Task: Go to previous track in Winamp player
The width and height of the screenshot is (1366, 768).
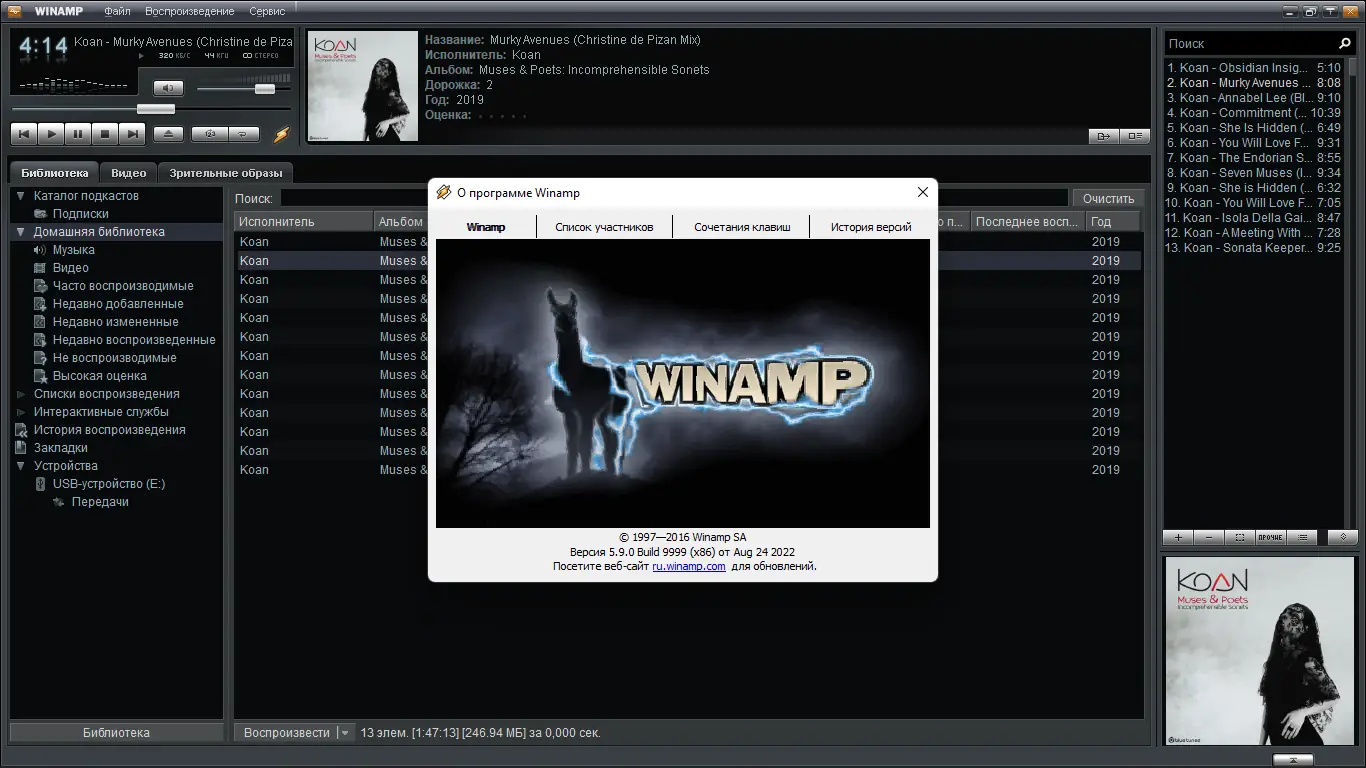Action: coord(24,134)
